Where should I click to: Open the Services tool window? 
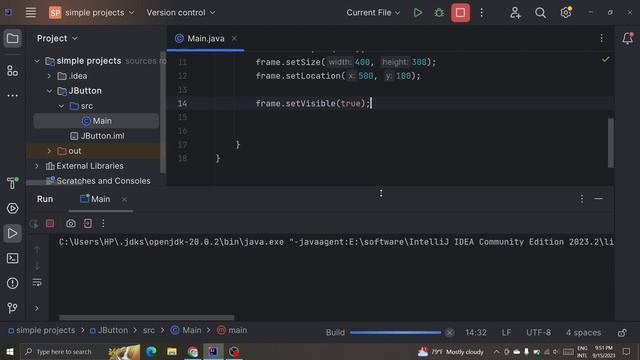tap(12, 208)
